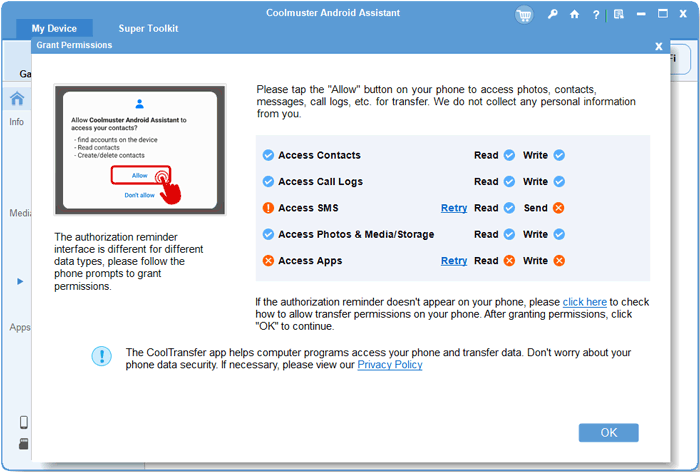This screenshot has width=700, height=472.
Task: Open the 'click here' help link
Action: (x=584, y=302)
